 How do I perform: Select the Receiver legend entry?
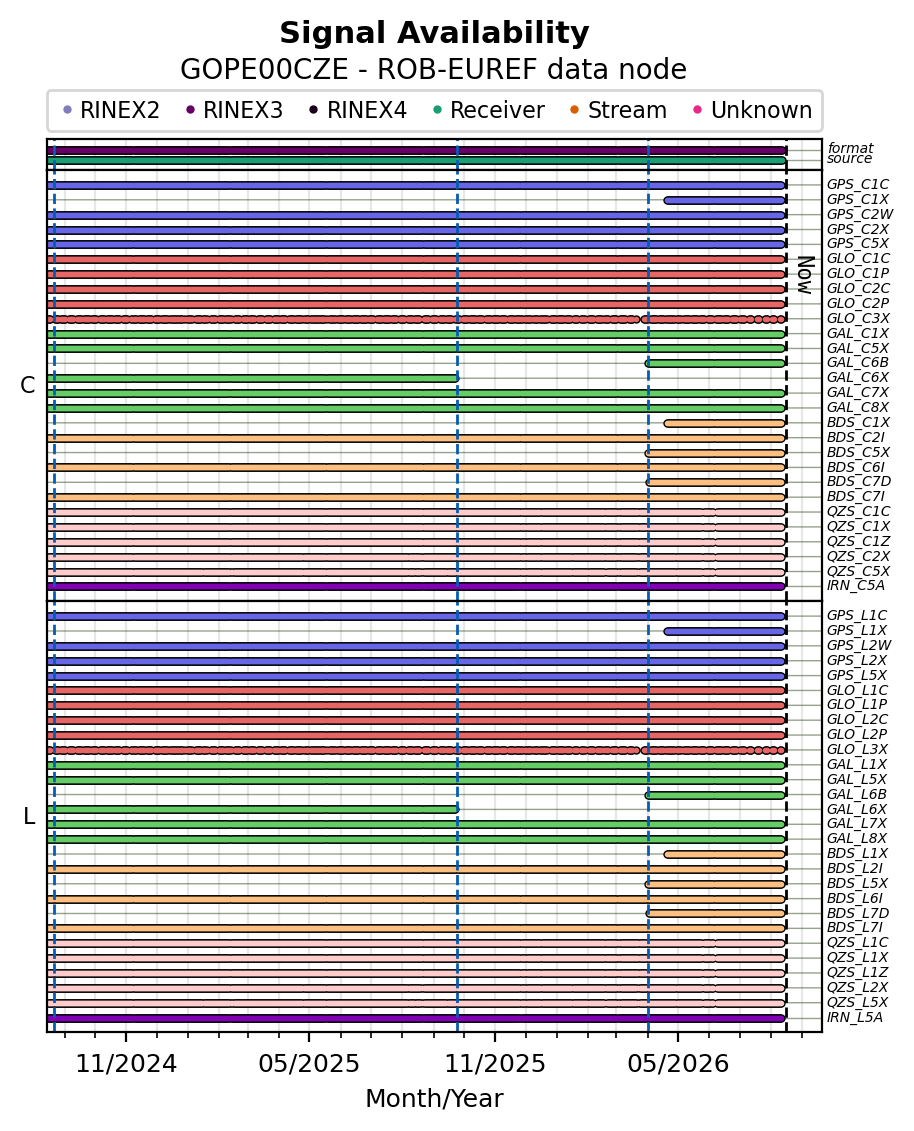488,110
